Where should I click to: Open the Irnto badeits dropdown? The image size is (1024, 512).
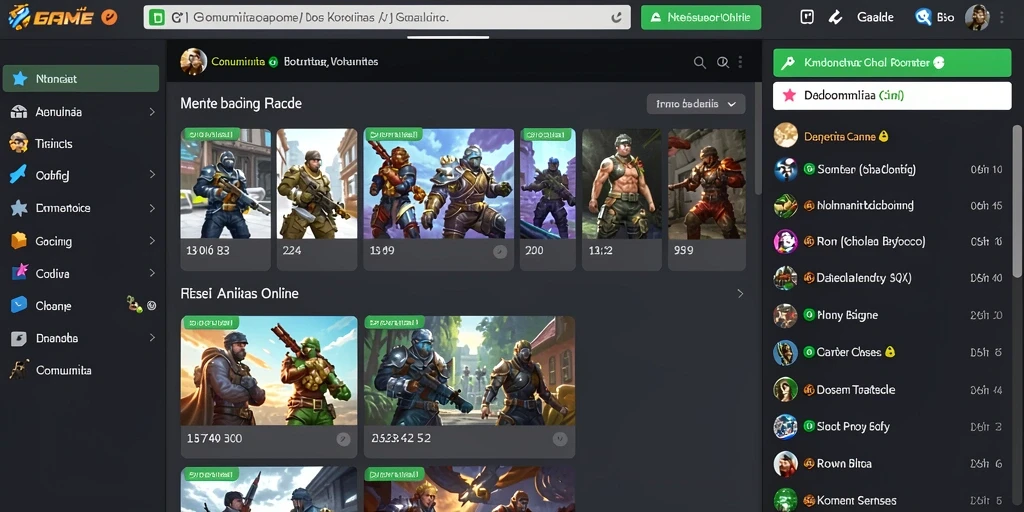(696, 104)
